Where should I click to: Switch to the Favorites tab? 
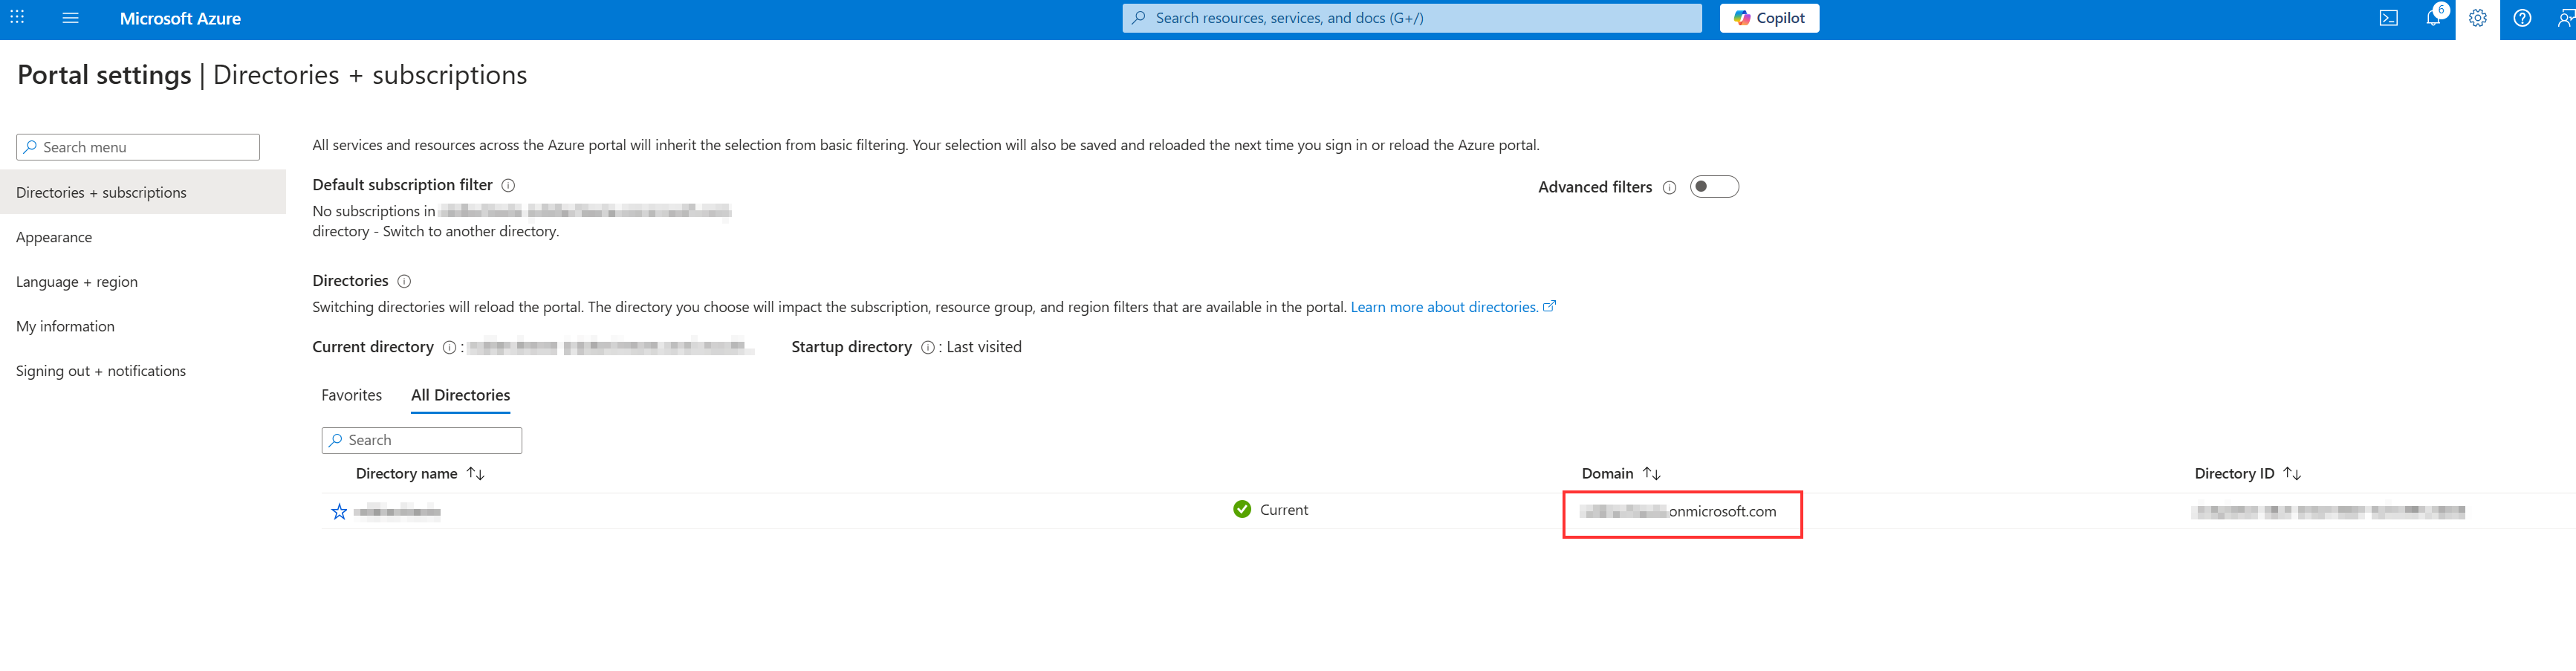[351, 396]
